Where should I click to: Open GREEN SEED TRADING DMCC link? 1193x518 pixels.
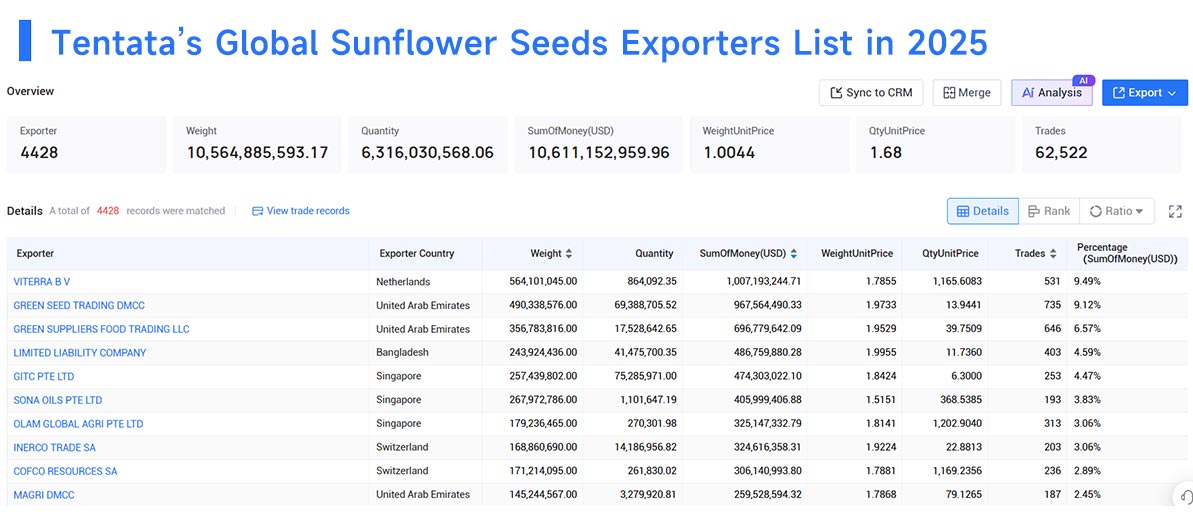tap(79, 305)
